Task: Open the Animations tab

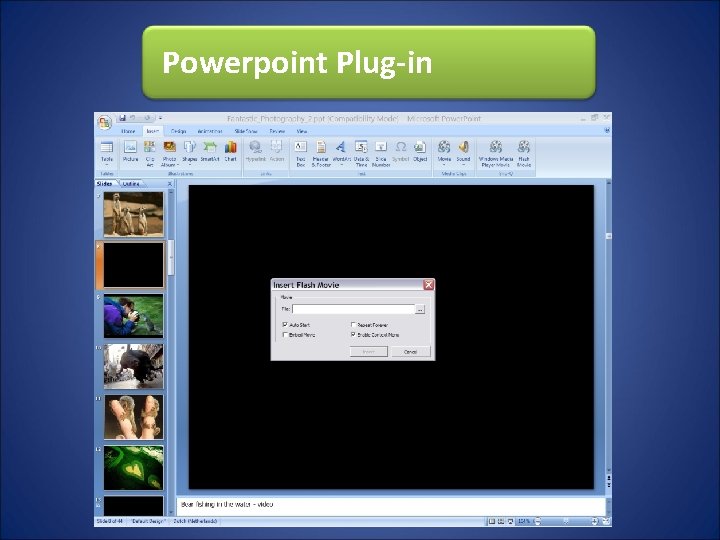Action: tap(210, 131)
